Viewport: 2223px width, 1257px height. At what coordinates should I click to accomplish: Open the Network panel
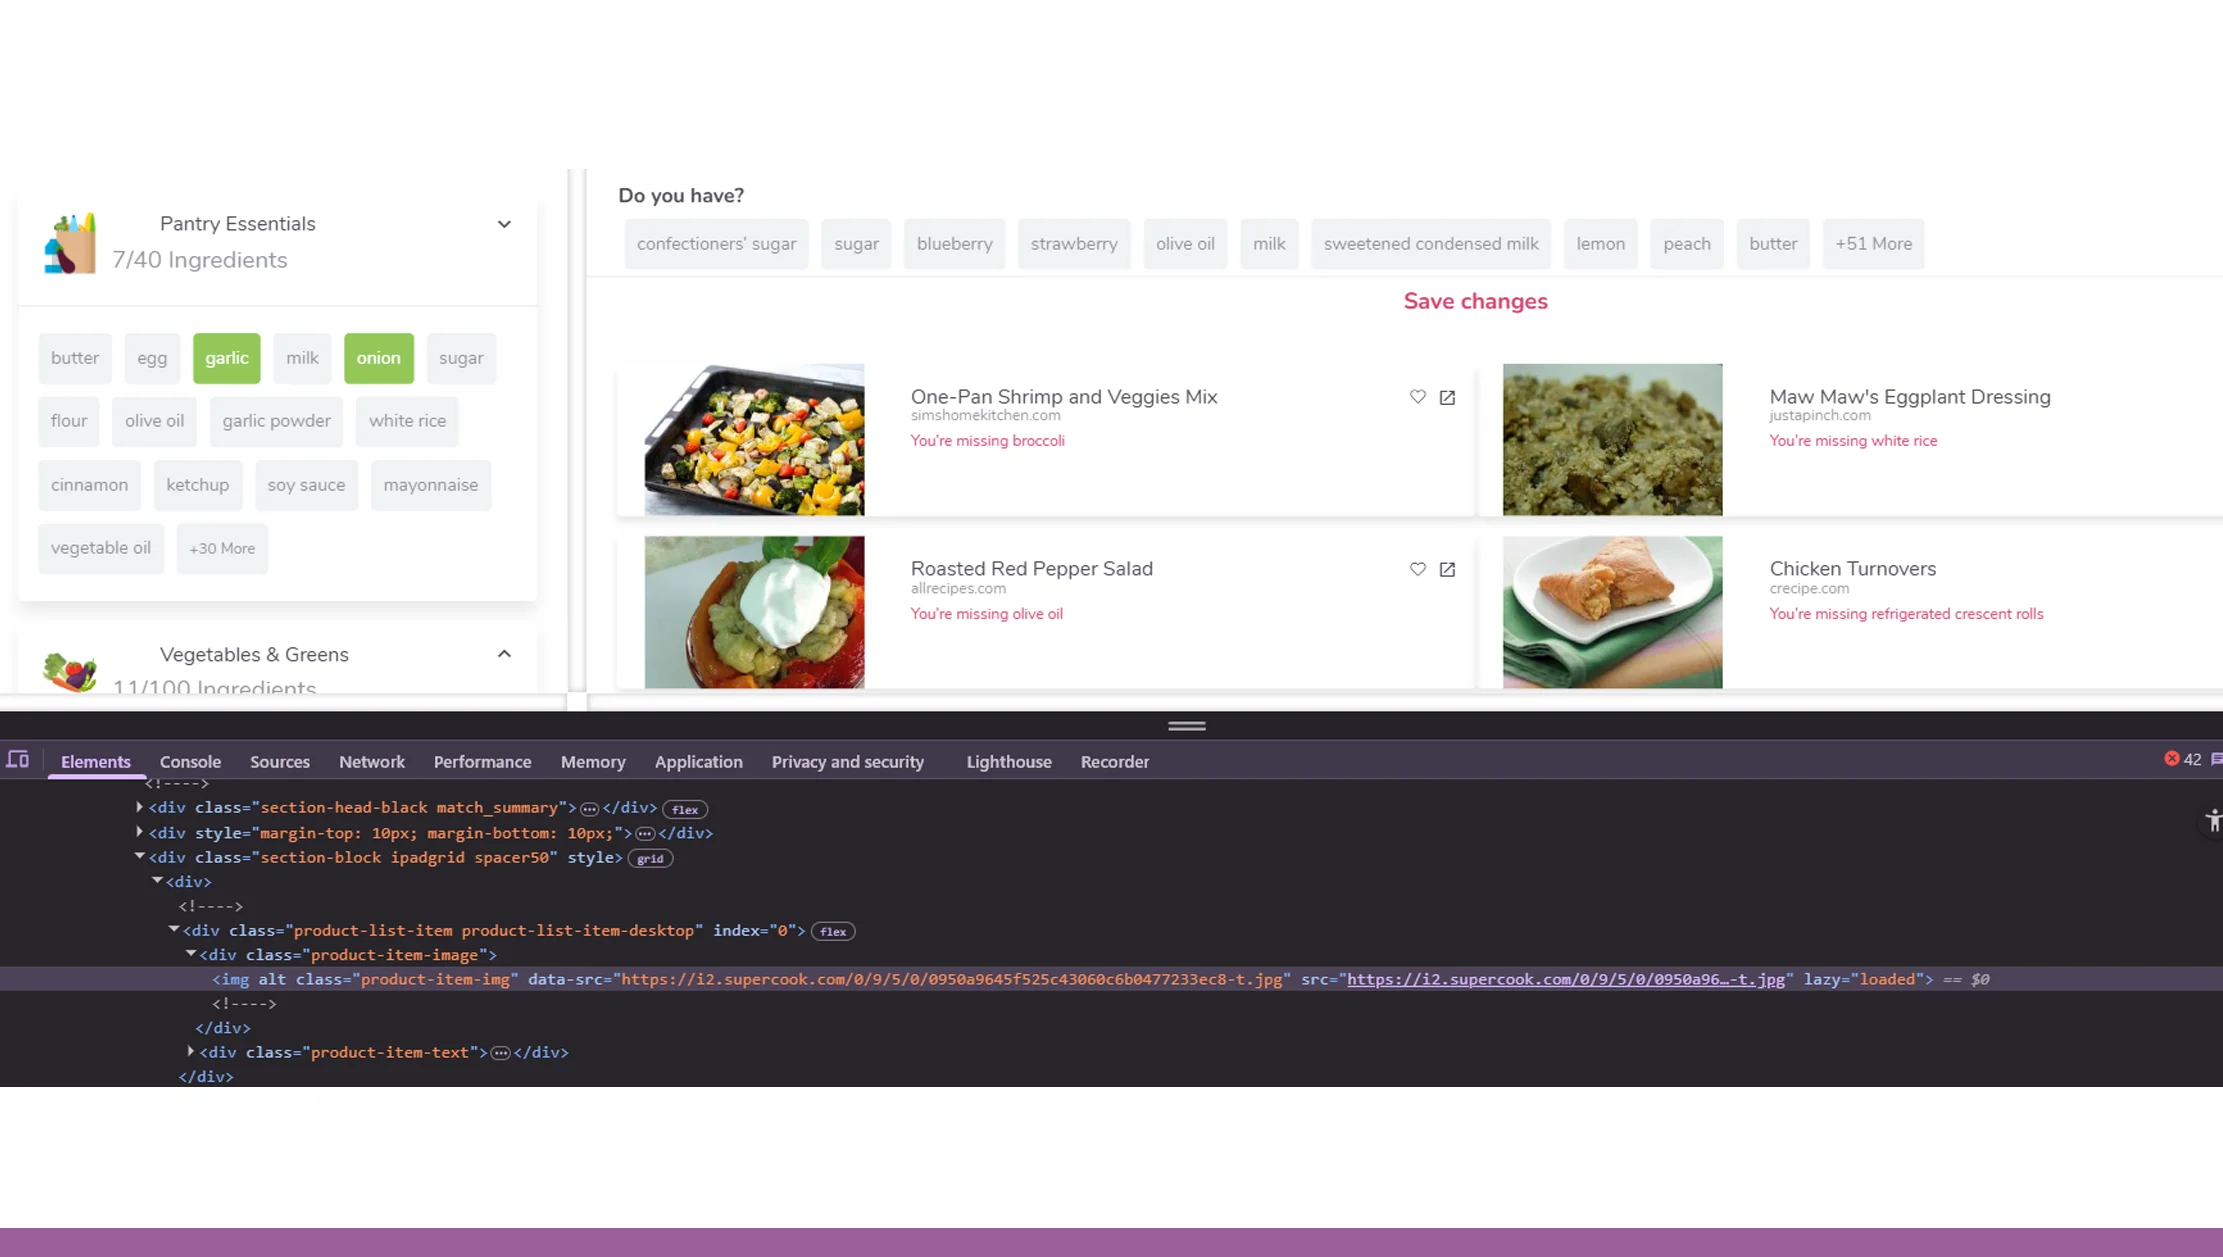click(x=371, y=761)
